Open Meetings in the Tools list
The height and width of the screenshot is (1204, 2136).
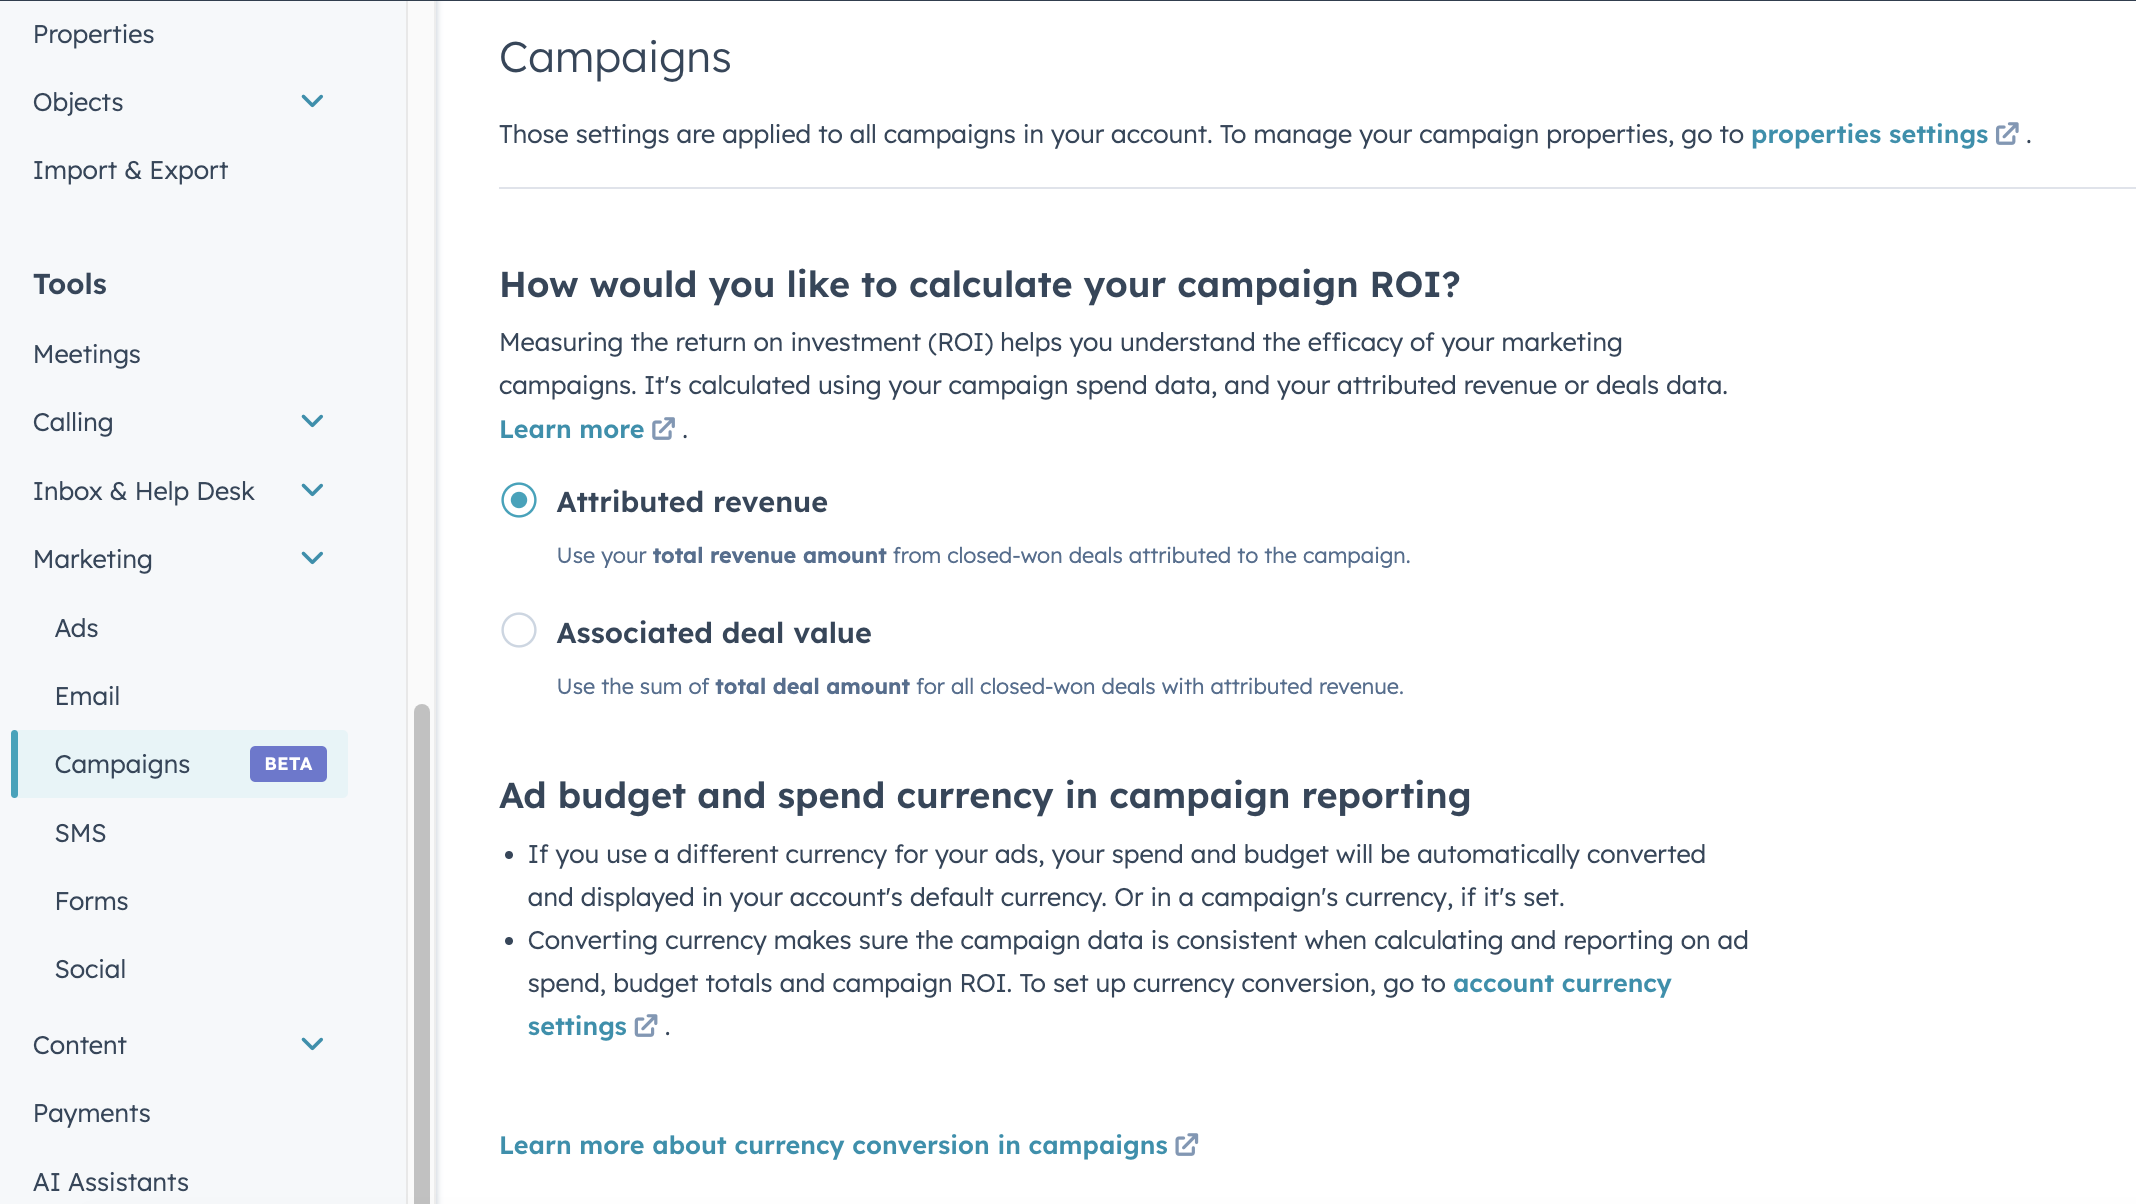[87, 354]
